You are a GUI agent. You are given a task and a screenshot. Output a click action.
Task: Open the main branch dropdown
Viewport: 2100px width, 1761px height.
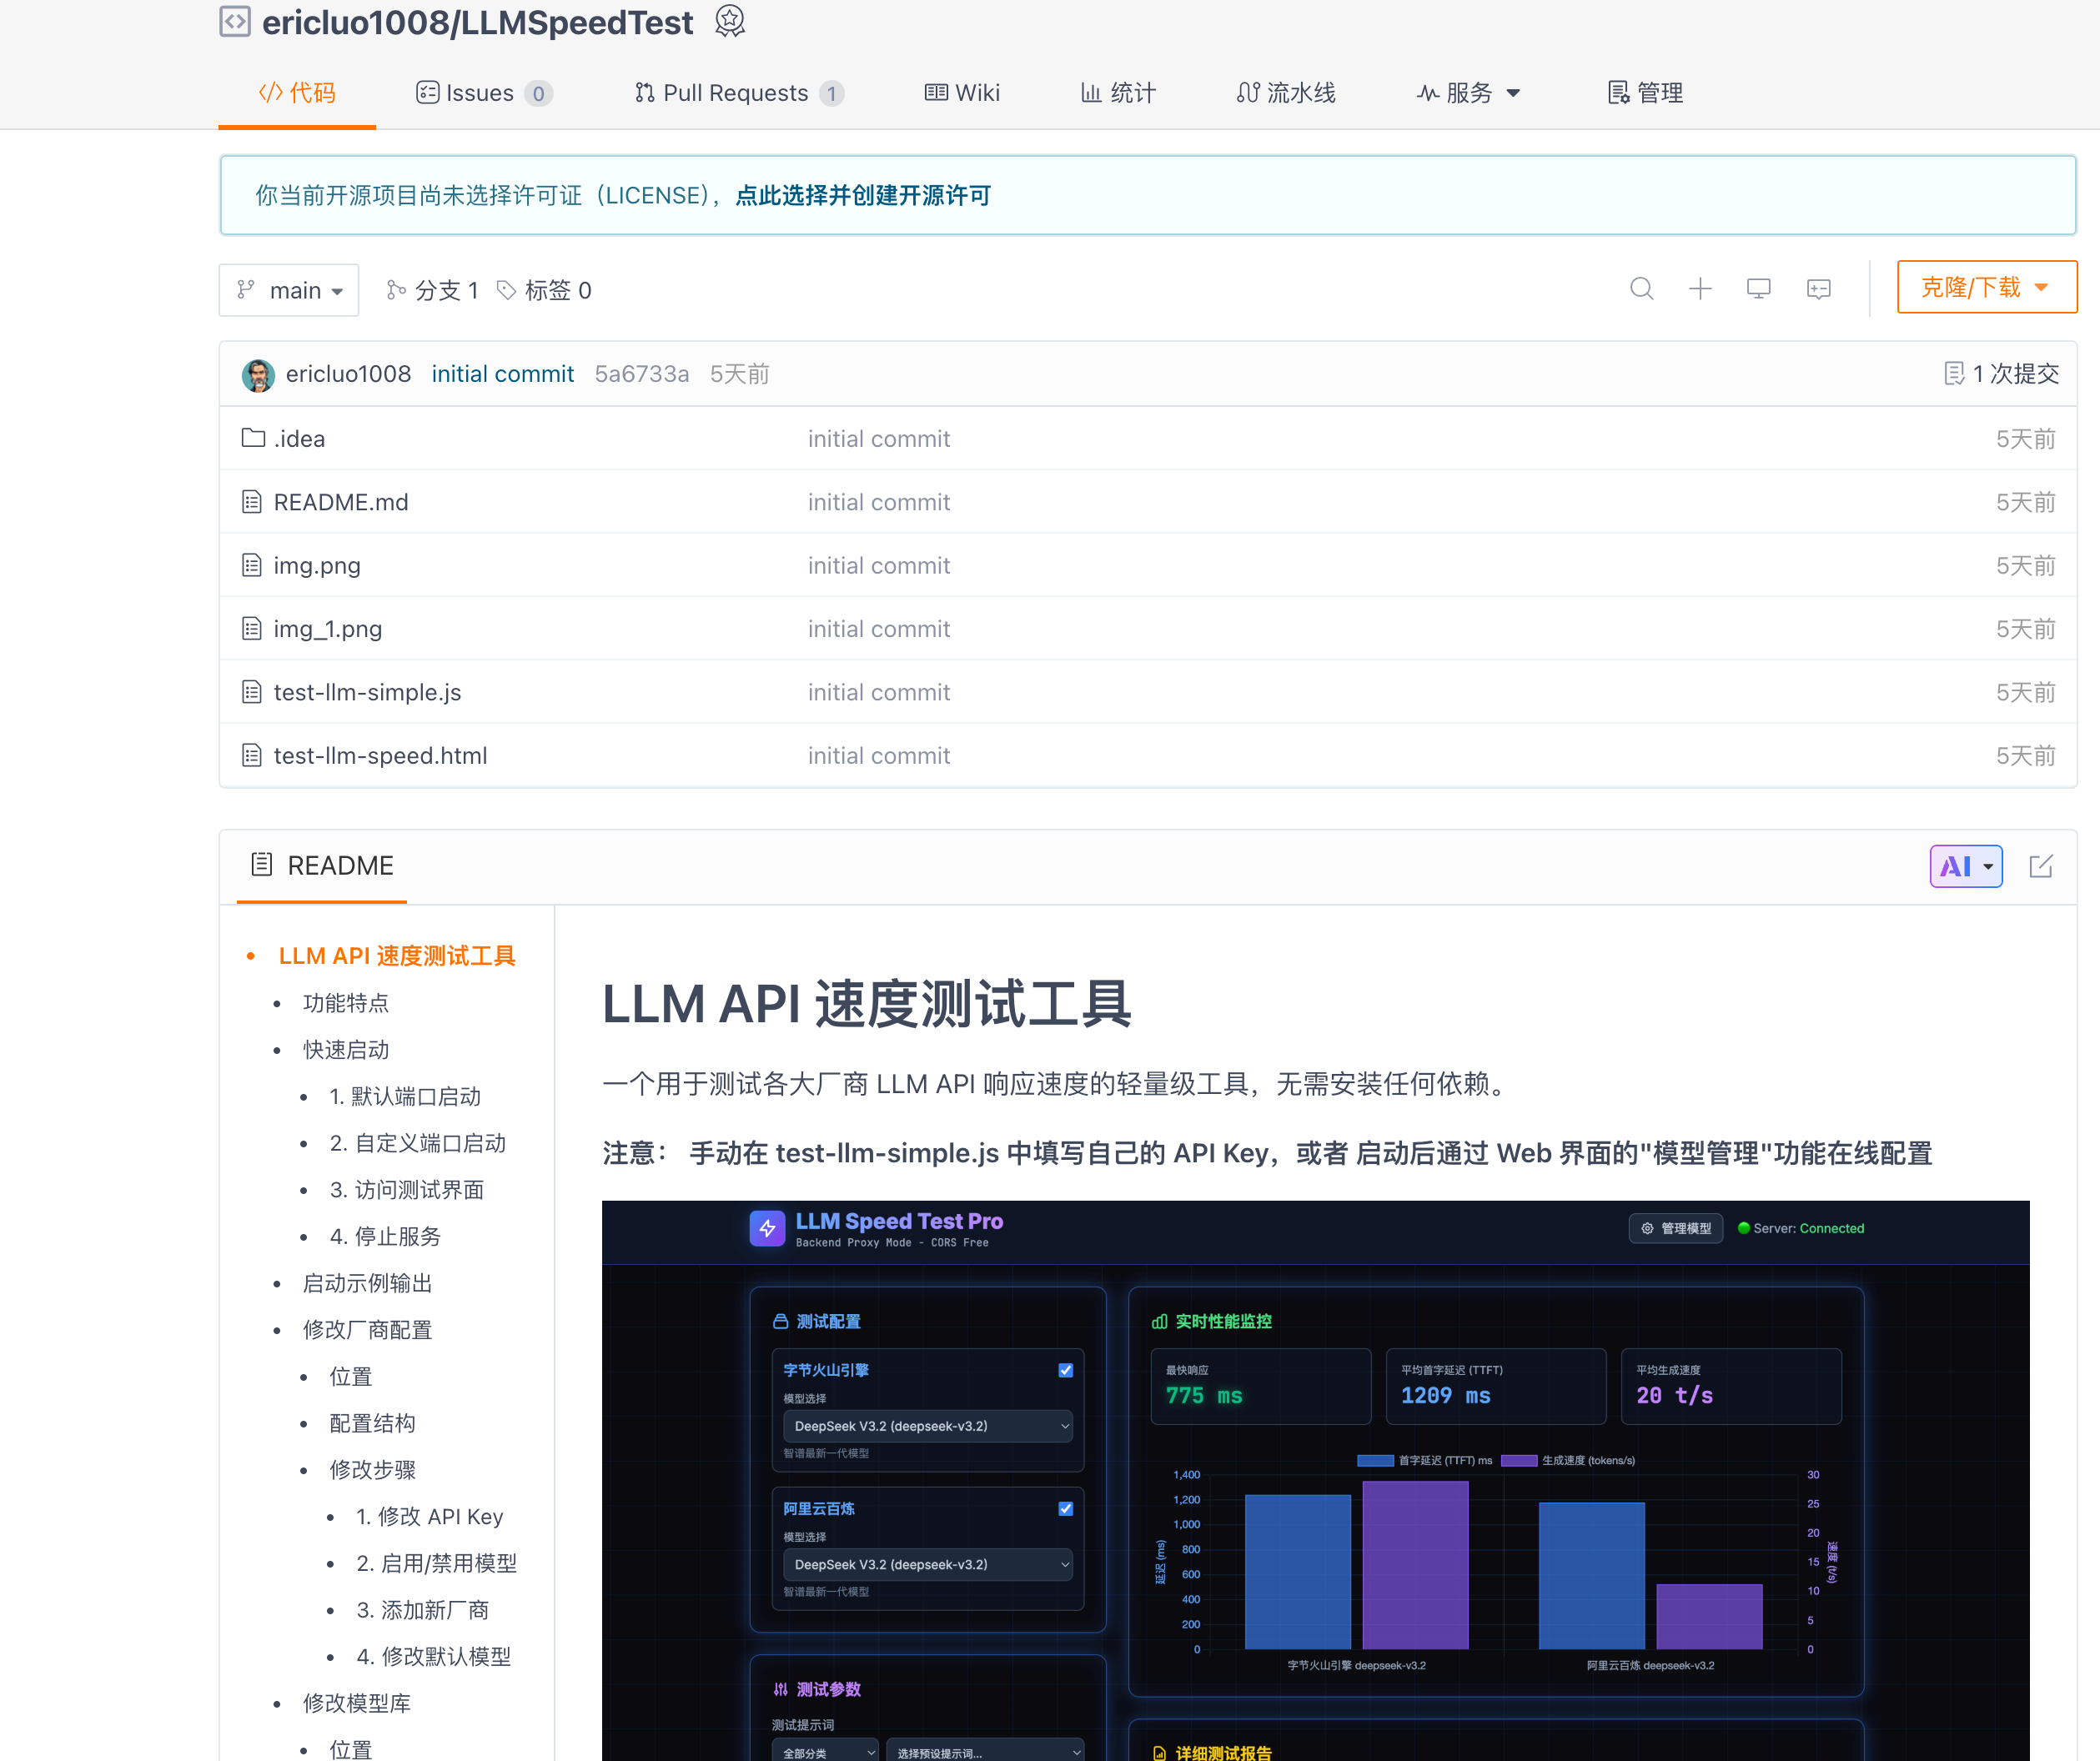click(289, 290)
